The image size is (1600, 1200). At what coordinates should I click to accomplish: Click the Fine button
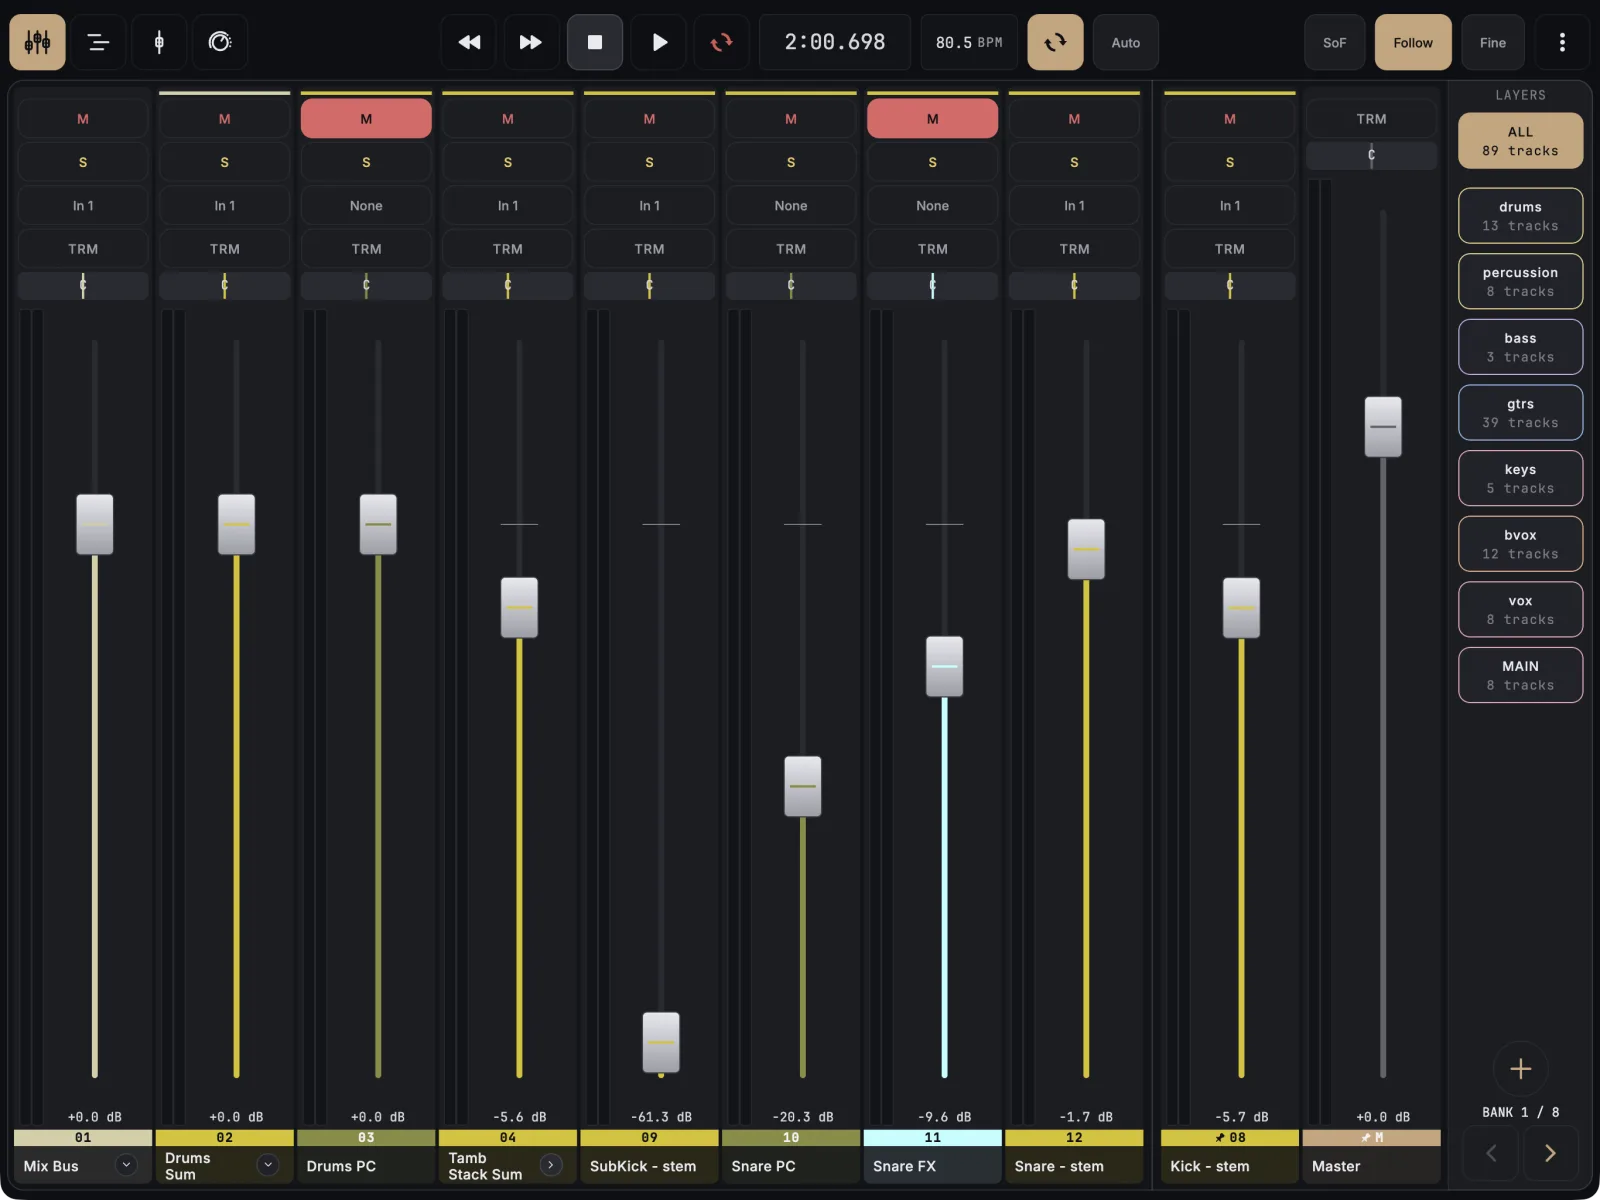click(x=1493, y=42)
